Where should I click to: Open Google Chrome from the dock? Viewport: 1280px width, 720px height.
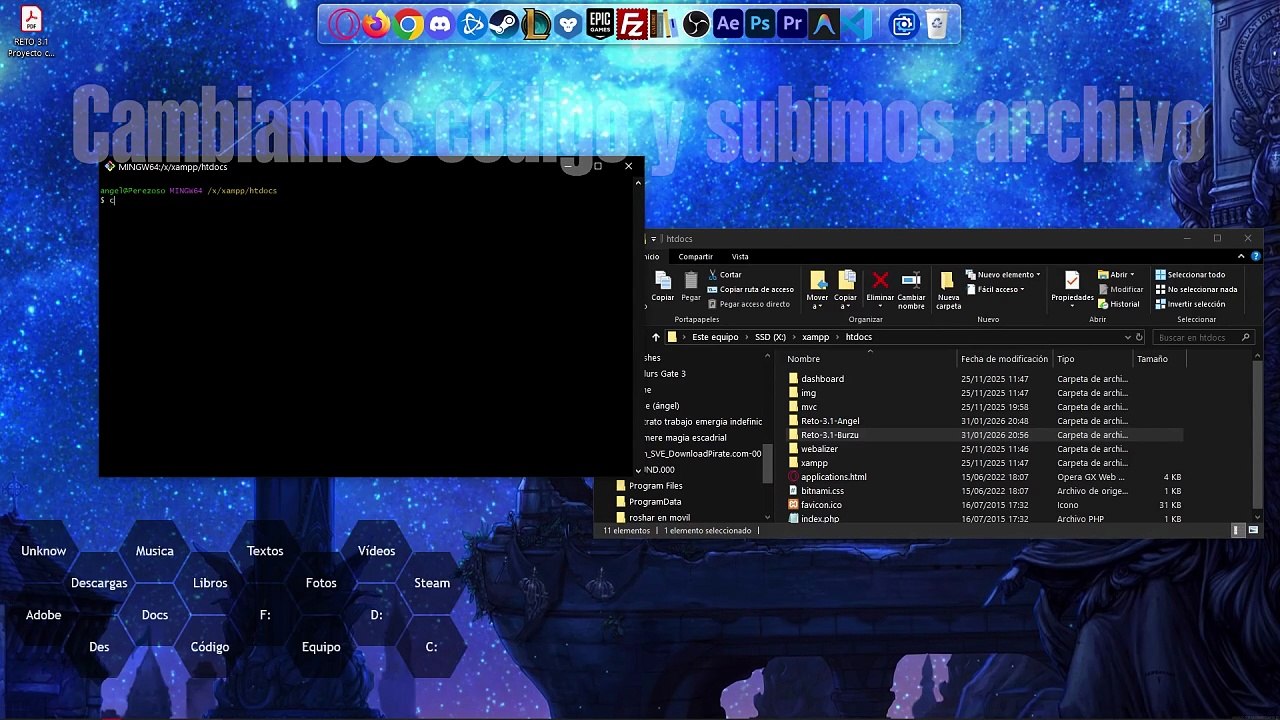[408, 24]
